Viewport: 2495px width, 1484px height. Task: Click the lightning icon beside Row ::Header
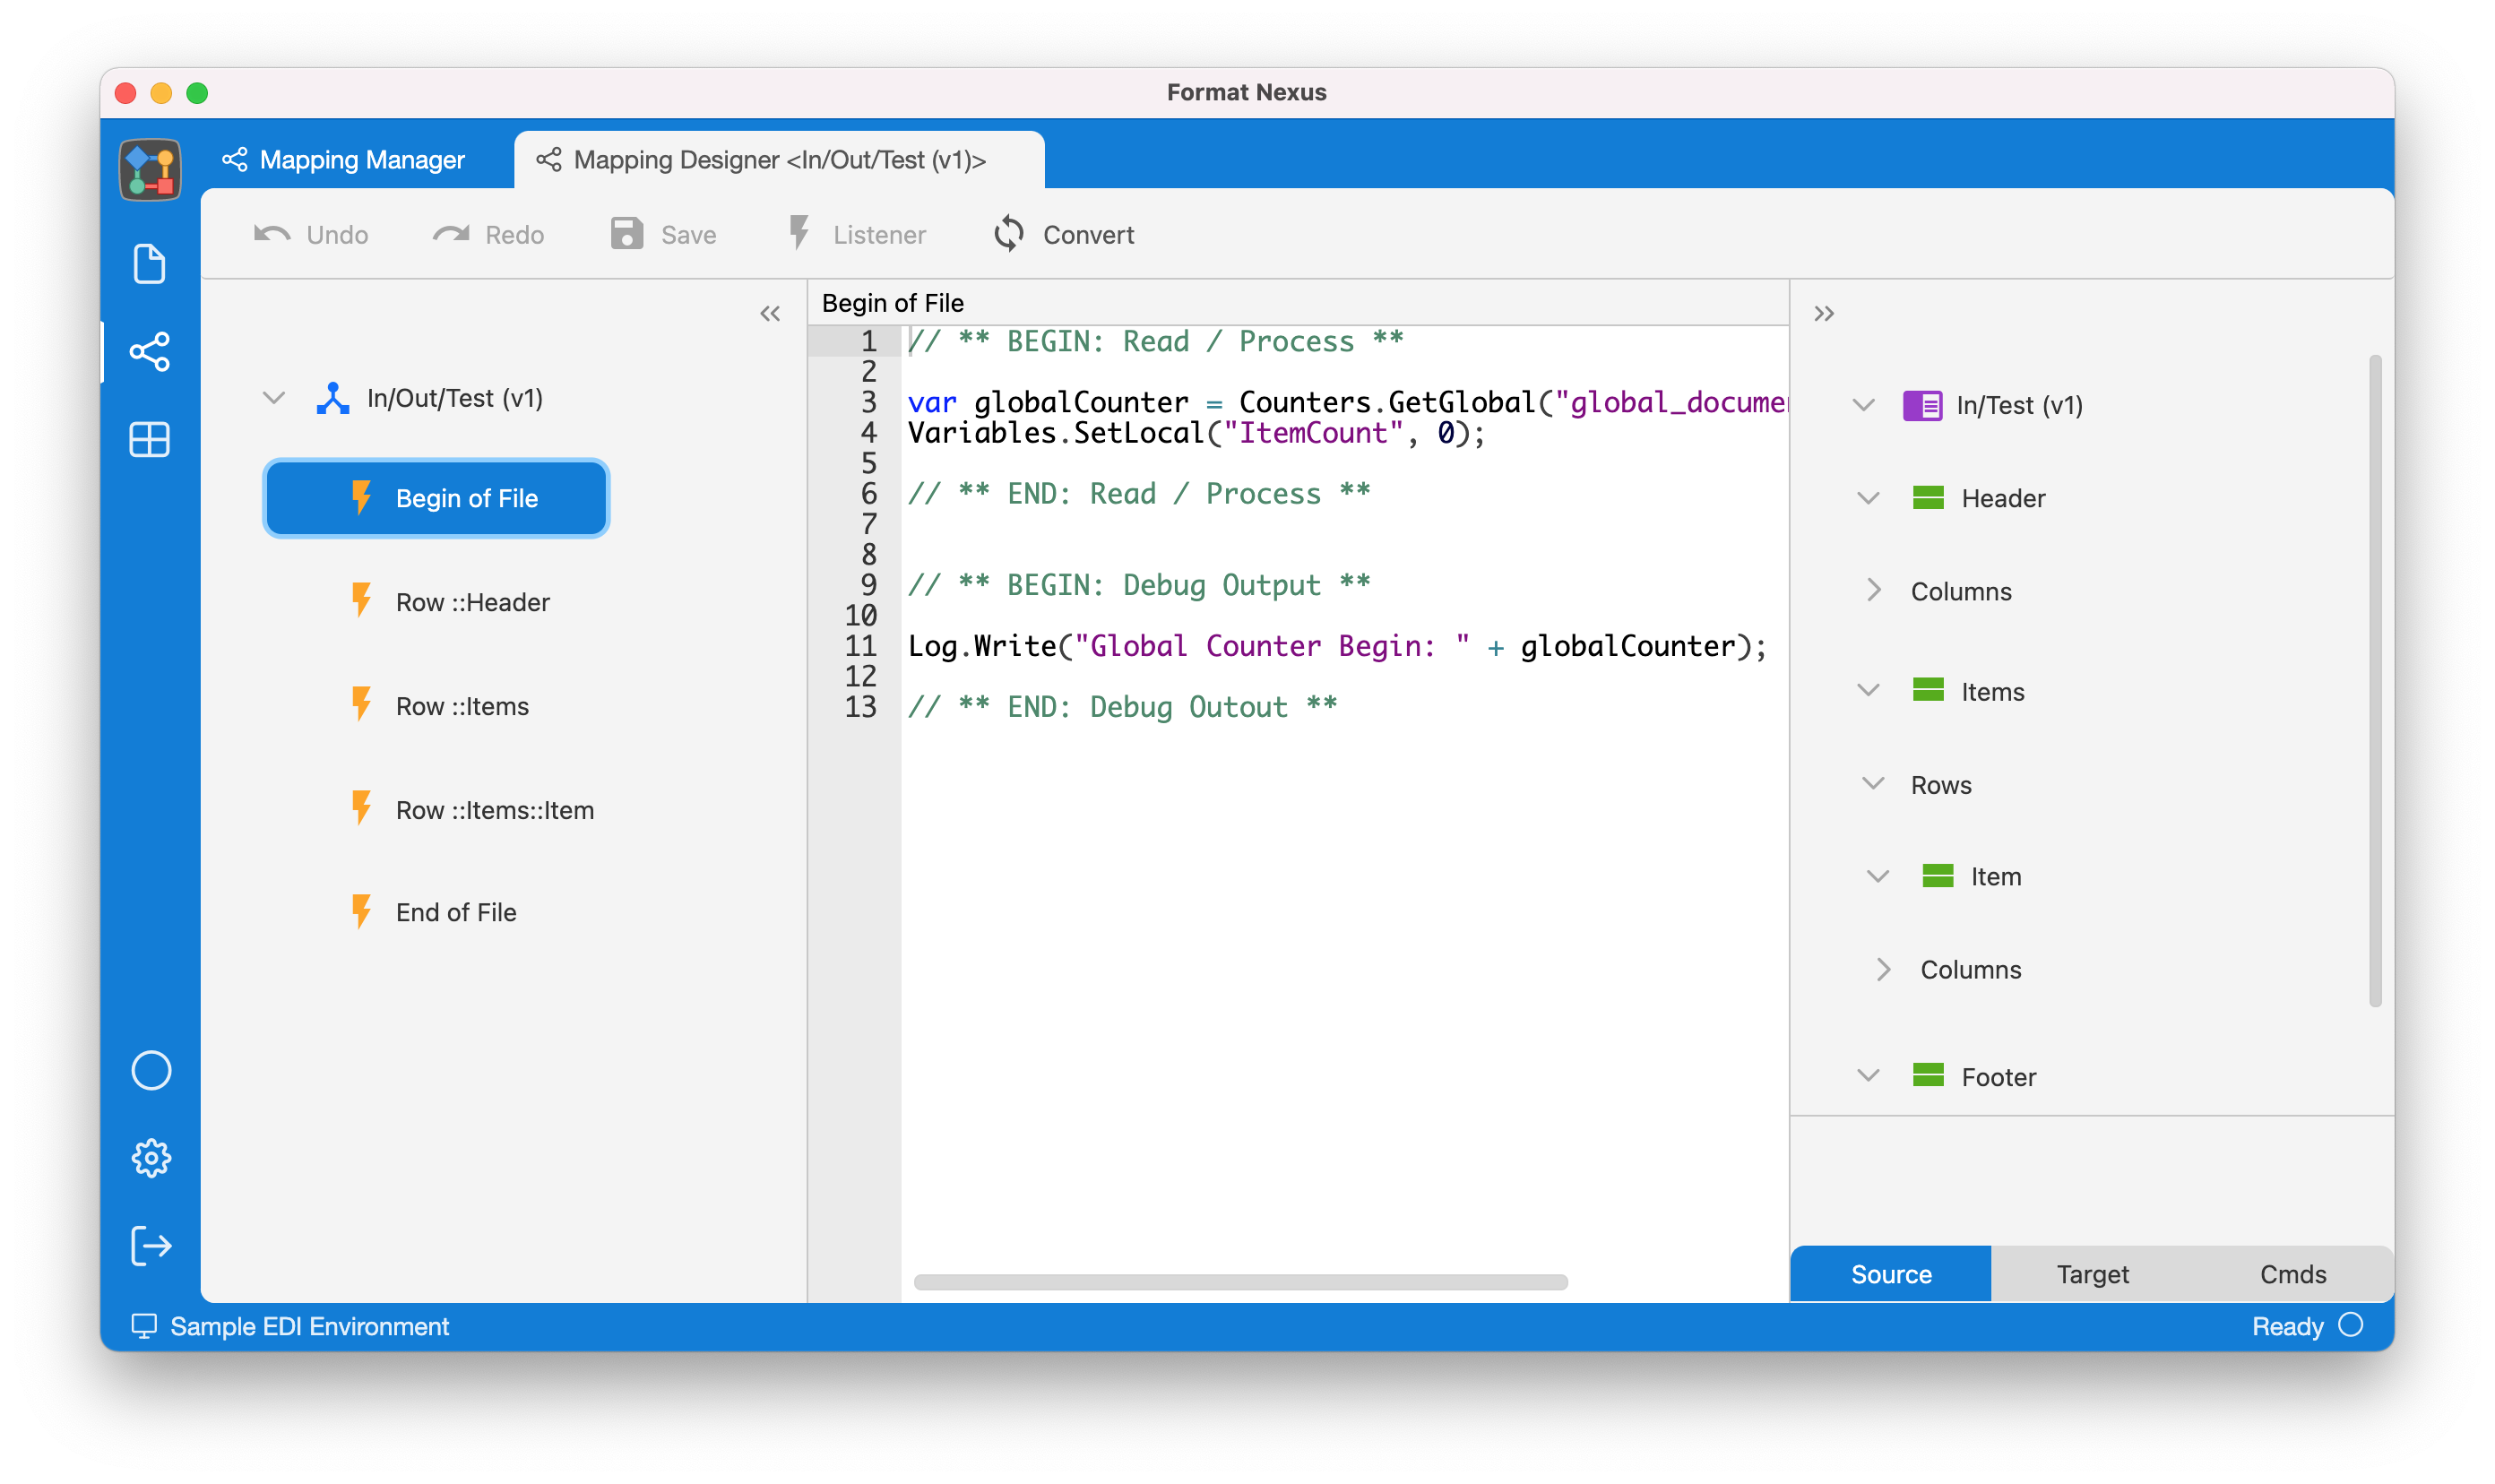coord(362,601)
